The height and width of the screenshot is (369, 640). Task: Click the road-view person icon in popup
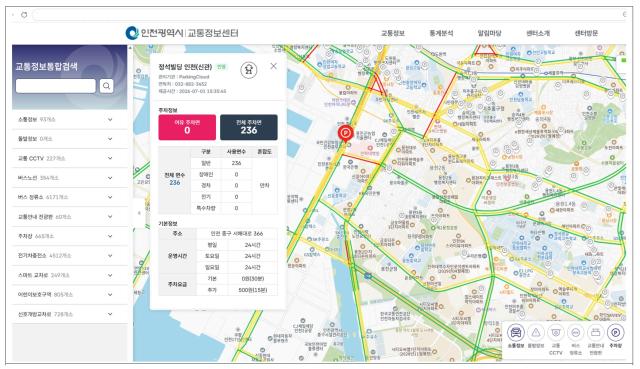click(249, 70)
